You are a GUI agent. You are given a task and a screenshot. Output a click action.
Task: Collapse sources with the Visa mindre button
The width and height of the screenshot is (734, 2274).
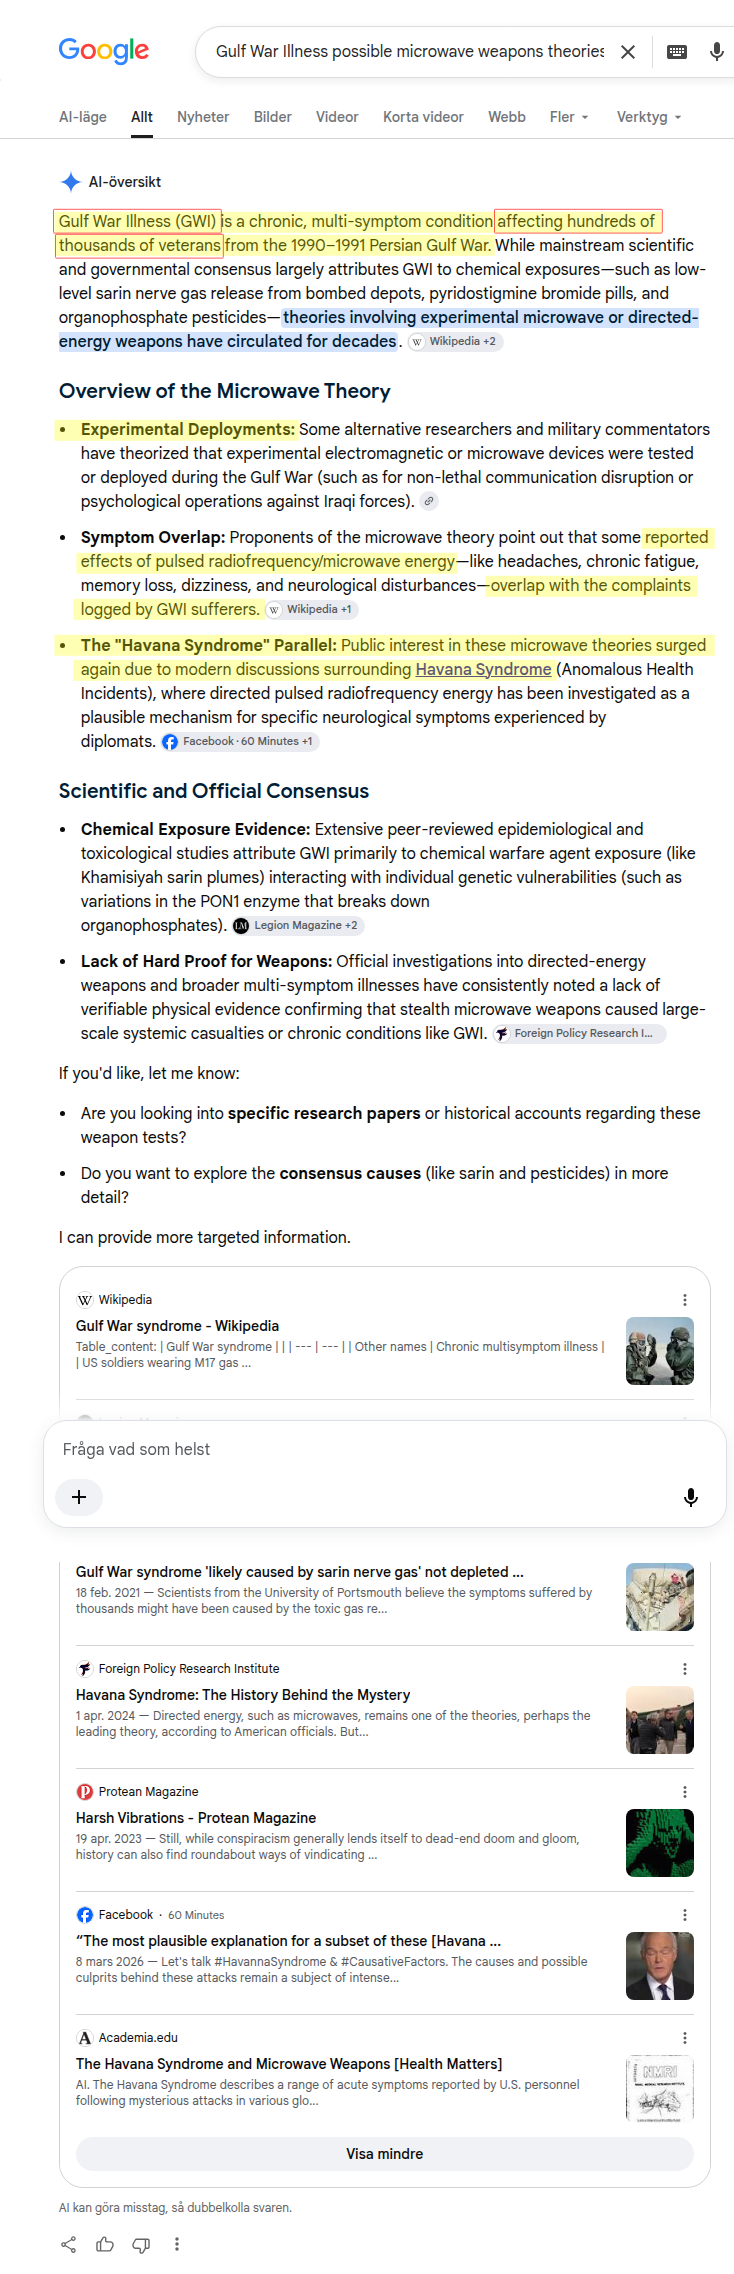tap(385, 2154)
